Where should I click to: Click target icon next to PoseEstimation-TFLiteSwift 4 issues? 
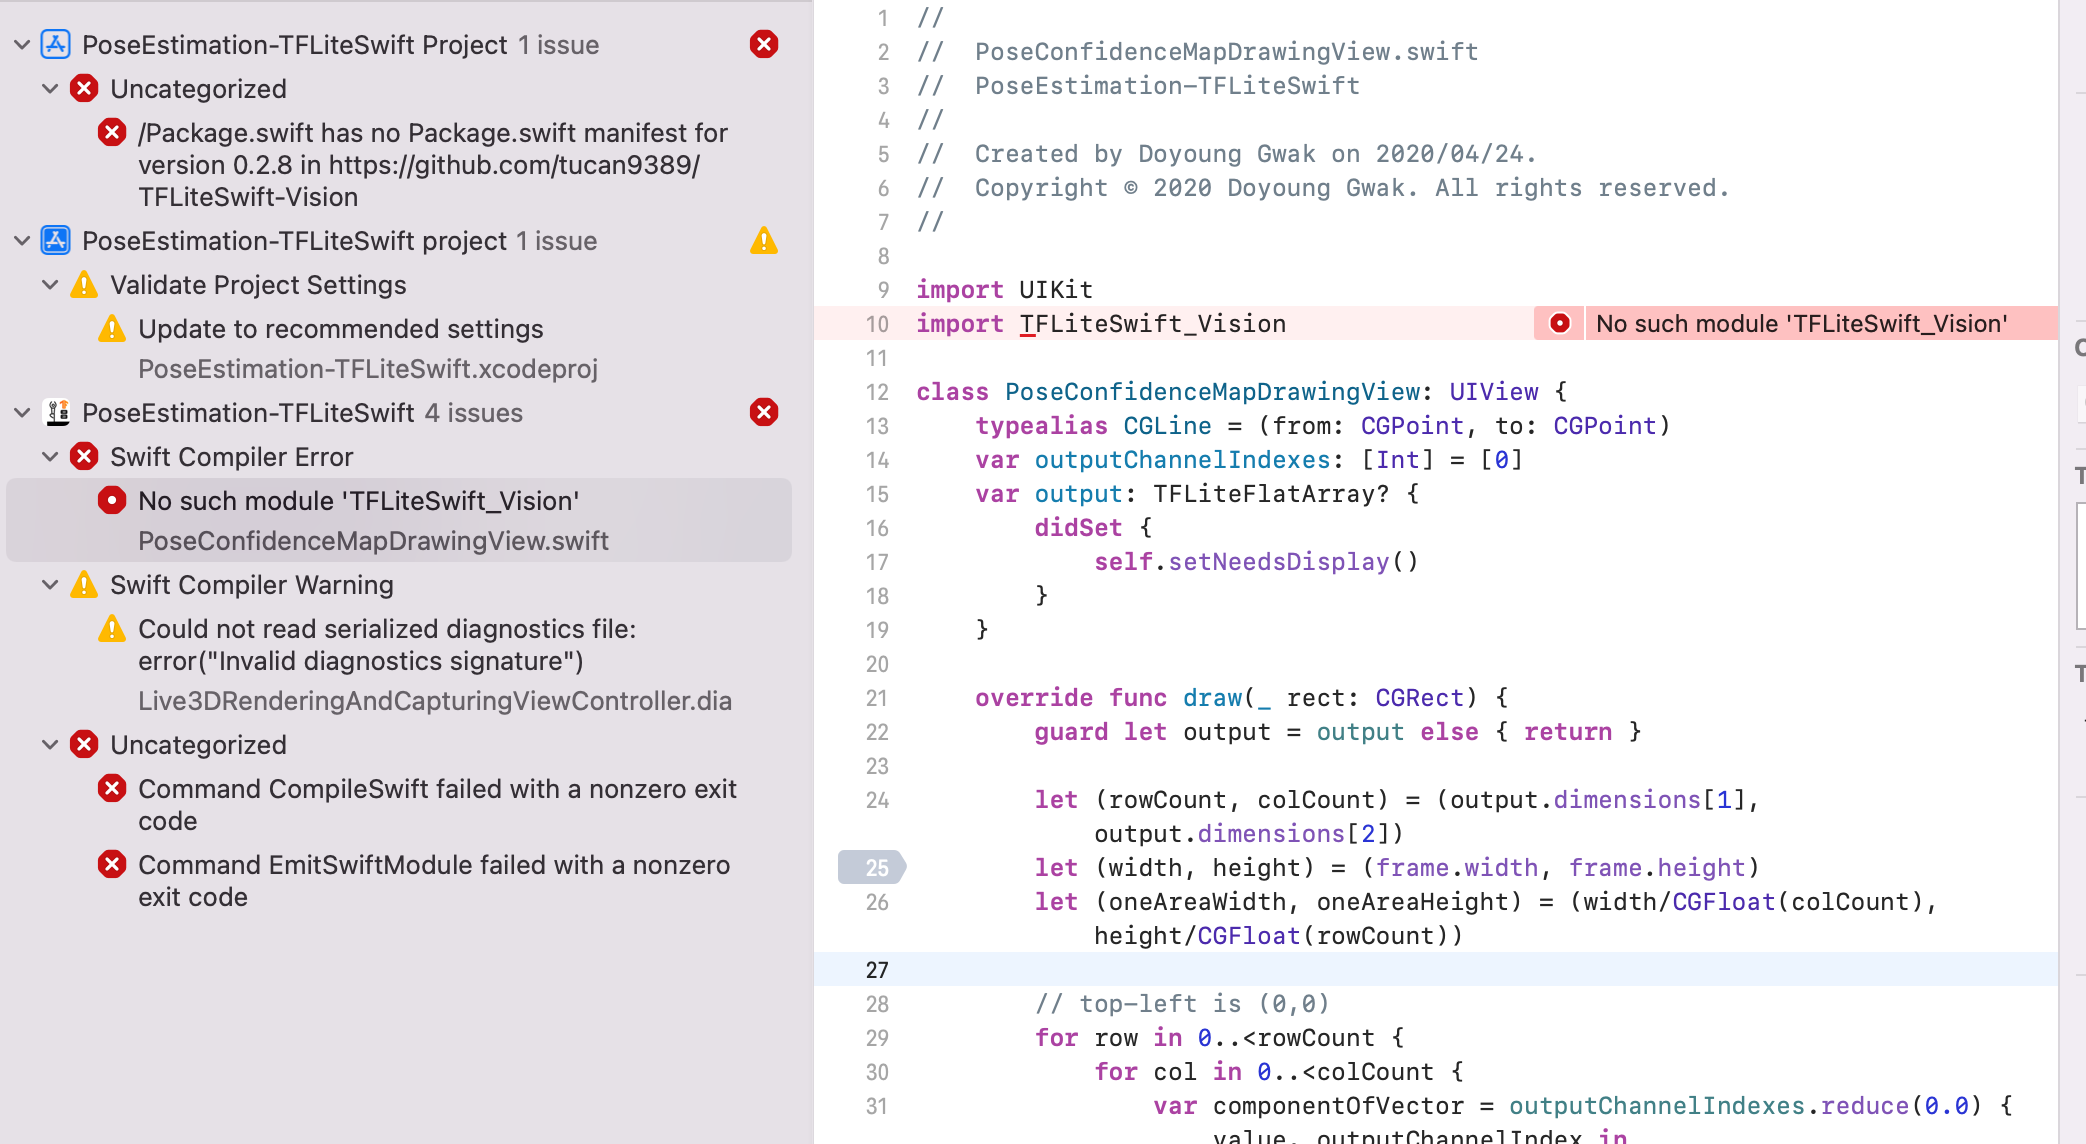coord(57,413)
